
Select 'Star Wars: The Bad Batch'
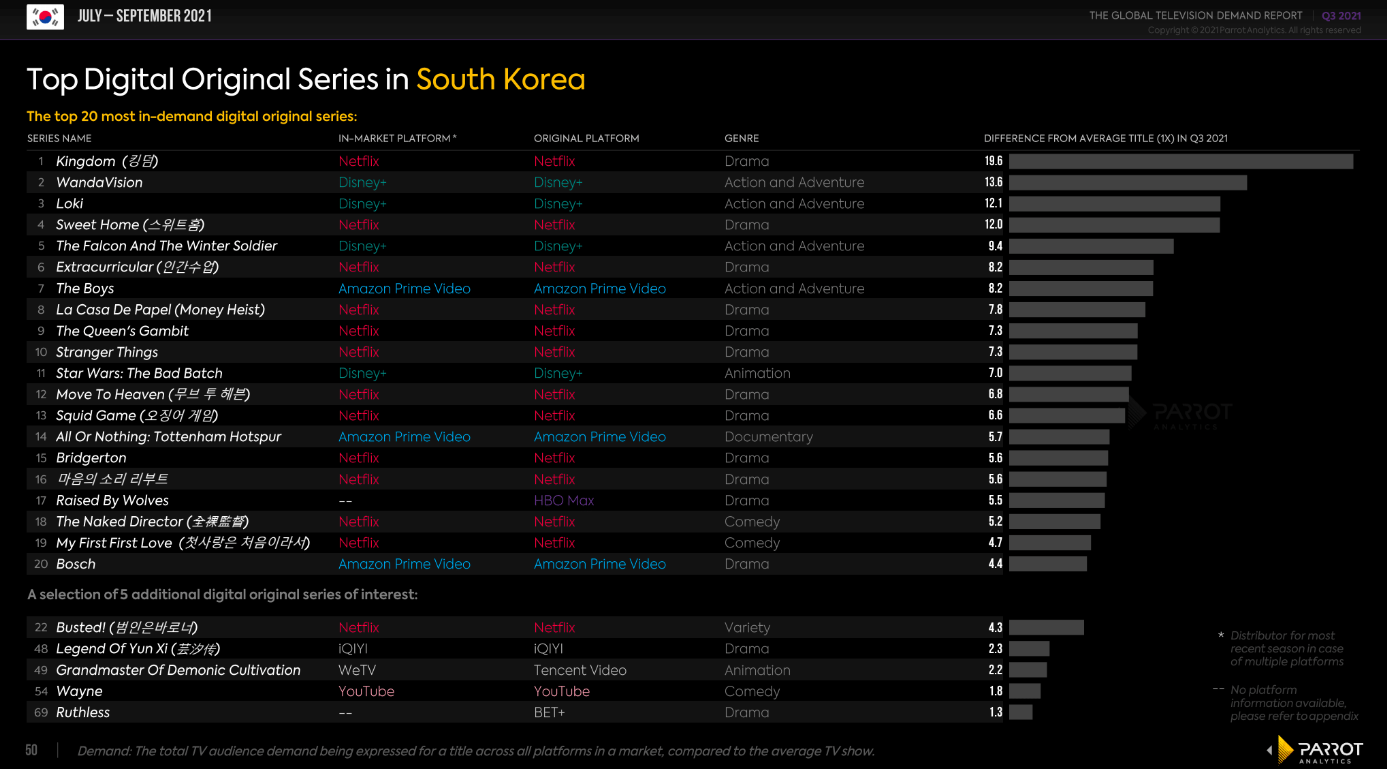[139, 373]
